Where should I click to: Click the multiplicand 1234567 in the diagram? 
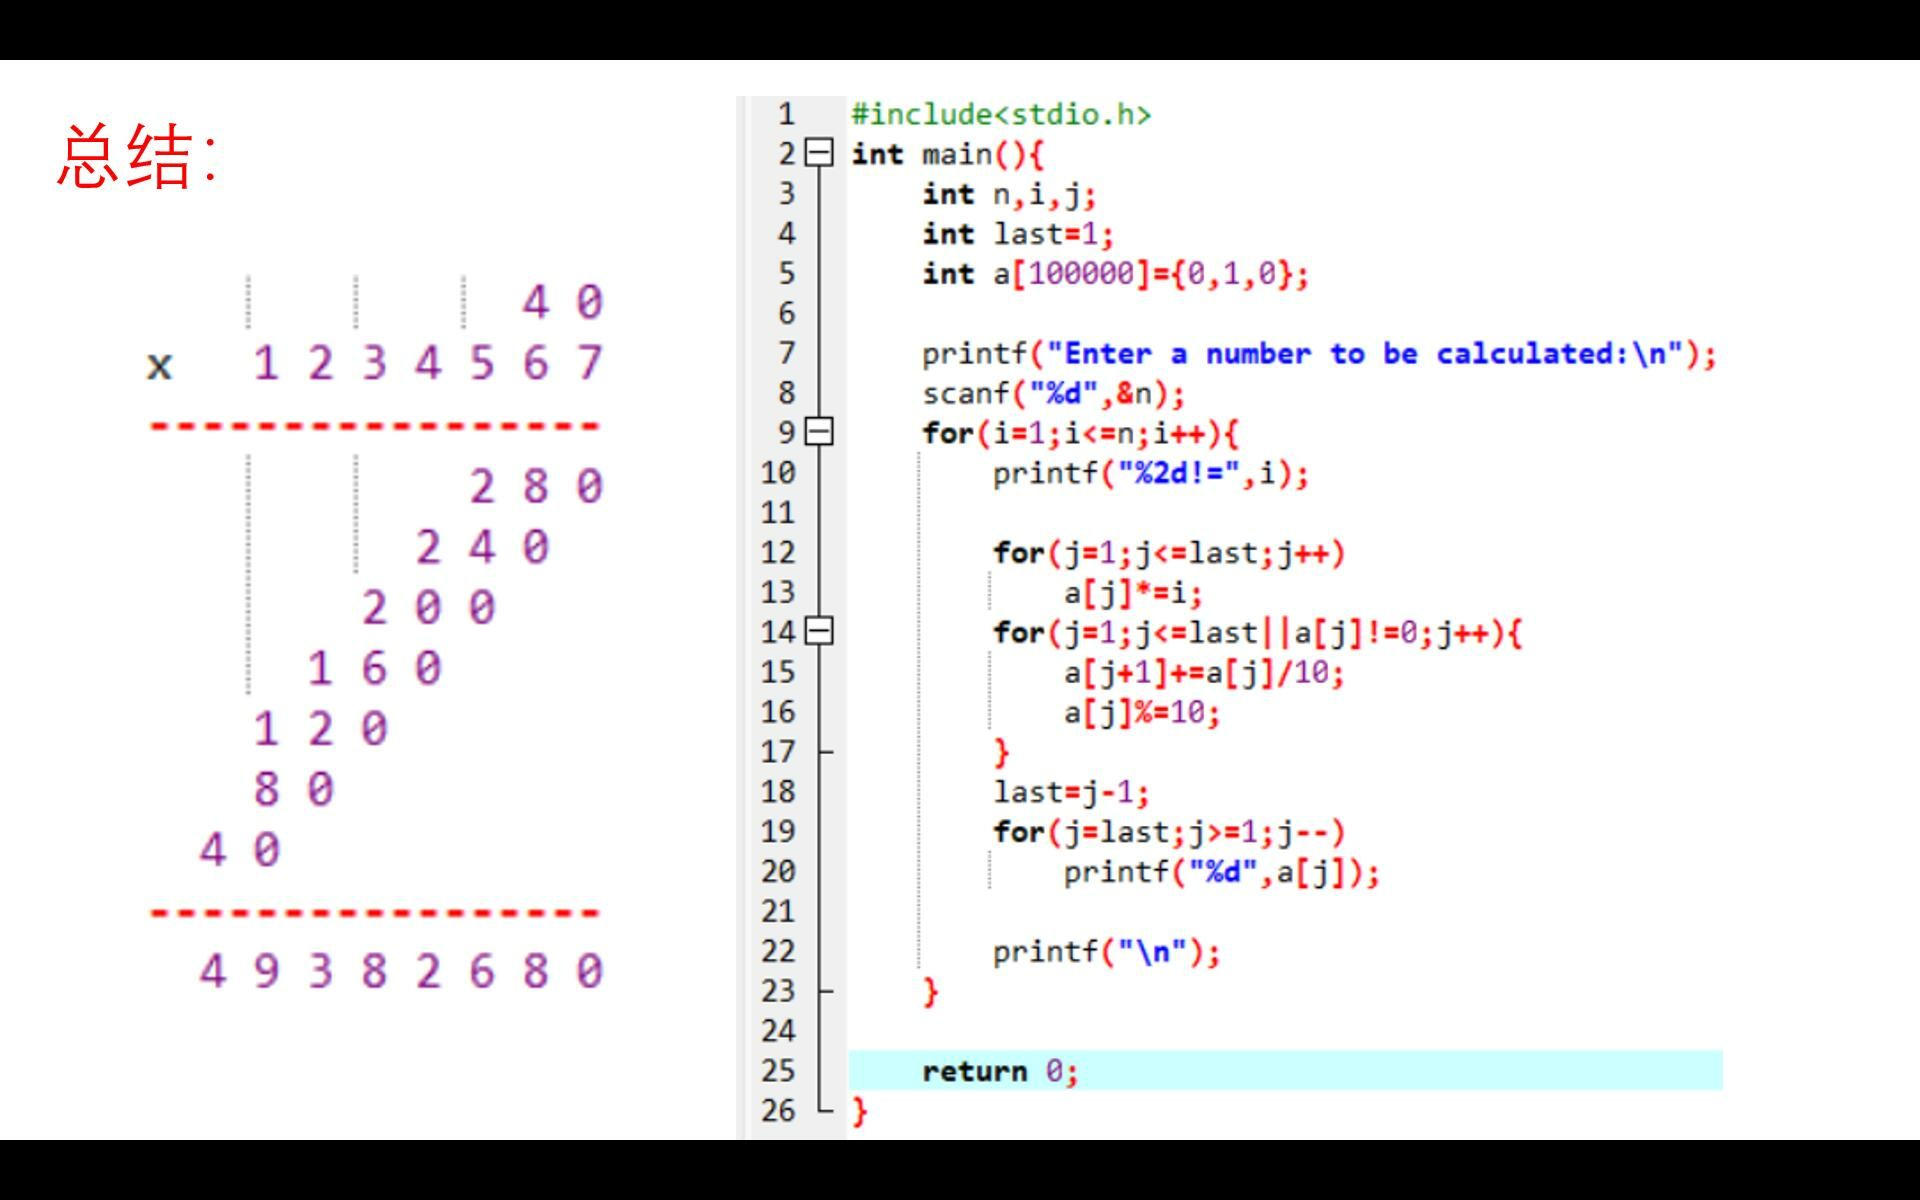click(427, 363)
